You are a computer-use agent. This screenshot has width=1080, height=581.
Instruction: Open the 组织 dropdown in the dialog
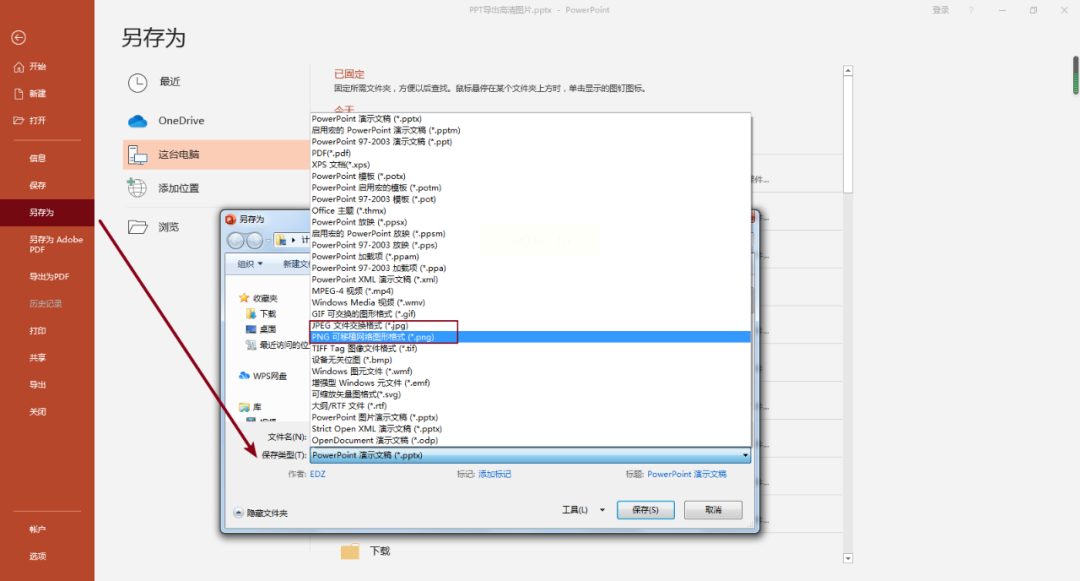[x=250, y=264]
